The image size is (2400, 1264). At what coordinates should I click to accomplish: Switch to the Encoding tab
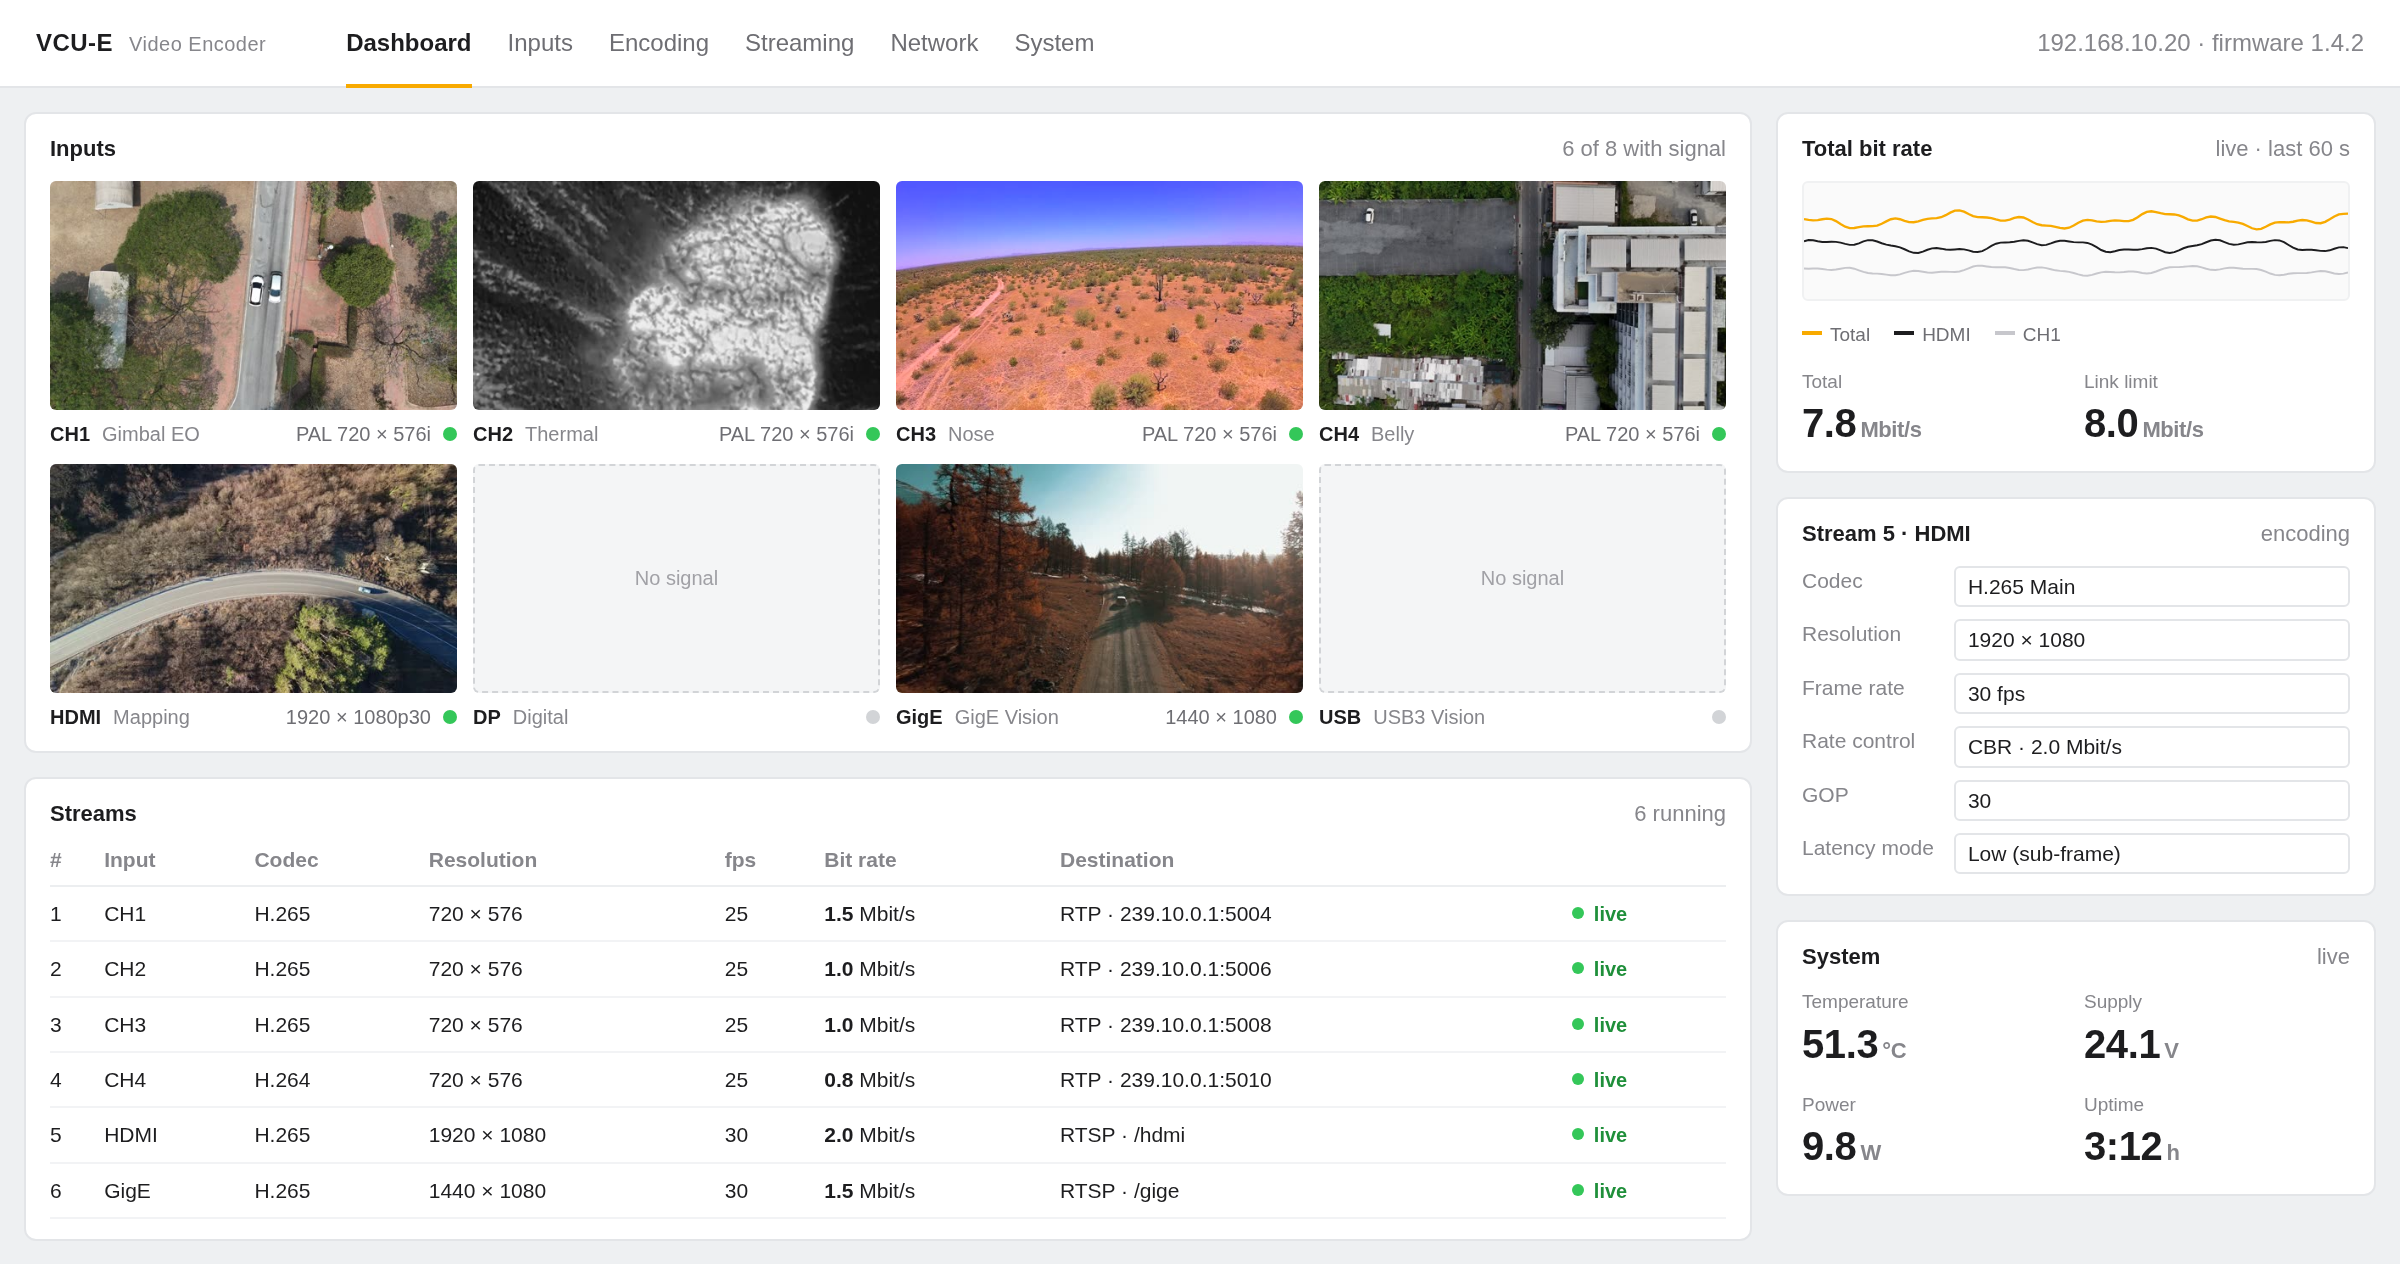click(x=658, y=43)
